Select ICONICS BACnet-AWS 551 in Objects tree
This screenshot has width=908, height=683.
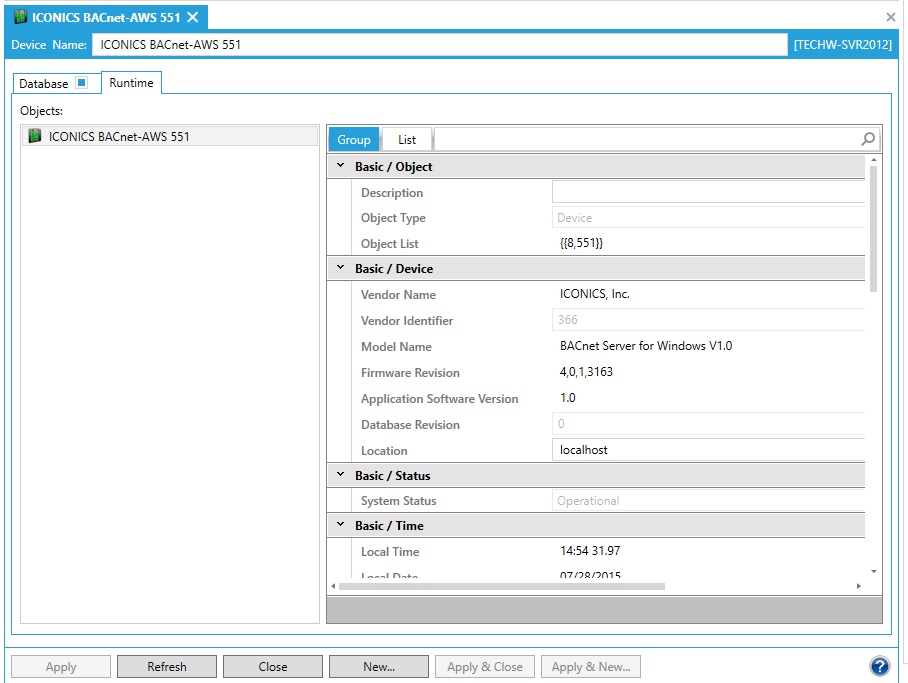click(170, 136)
